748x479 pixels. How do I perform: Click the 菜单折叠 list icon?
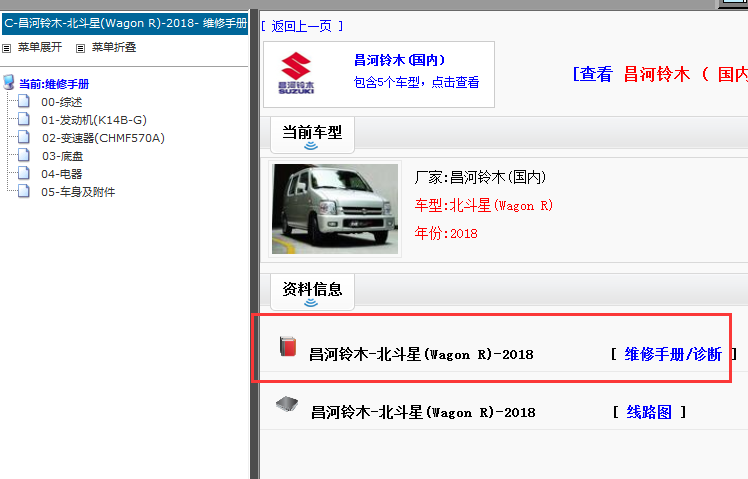click(x=81, y=48)
